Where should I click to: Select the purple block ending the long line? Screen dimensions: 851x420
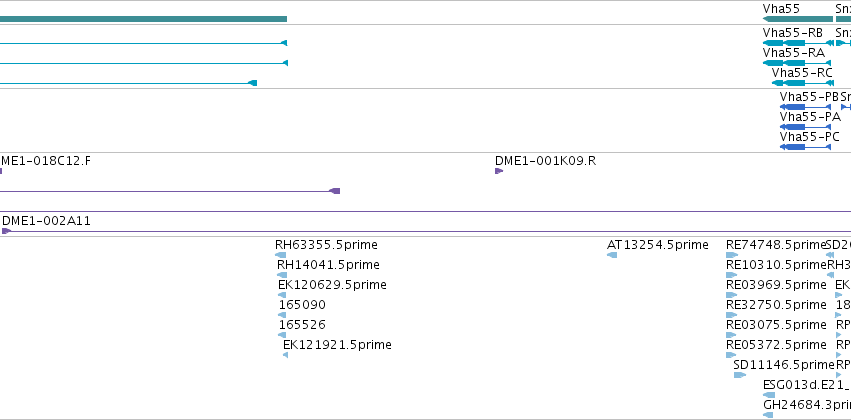click(335, 191)
